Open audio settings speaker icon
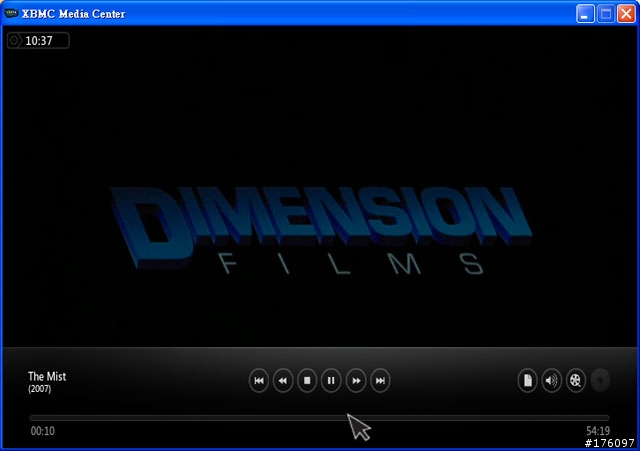 (551, 380)
